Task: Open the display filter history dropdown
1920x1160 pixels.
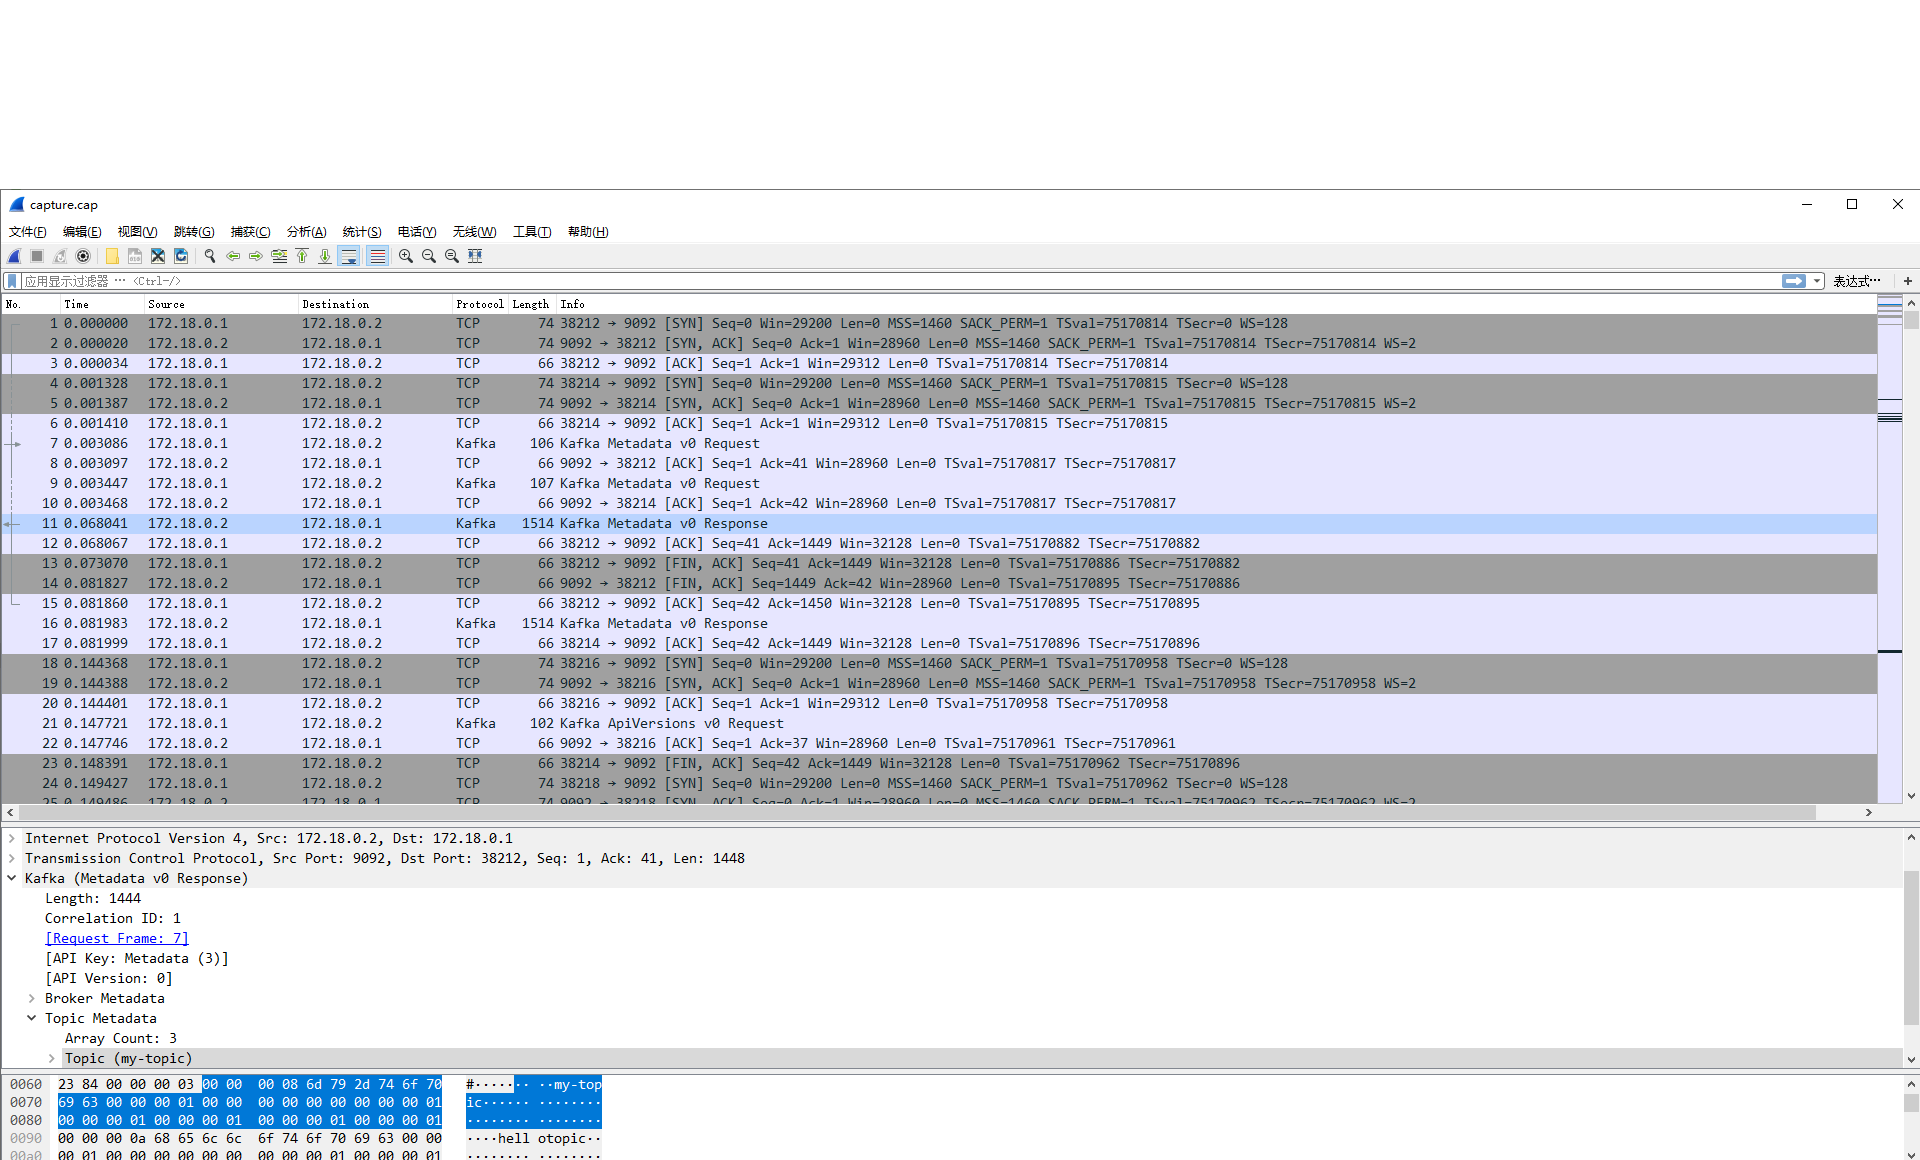Action: [1817, 281]
